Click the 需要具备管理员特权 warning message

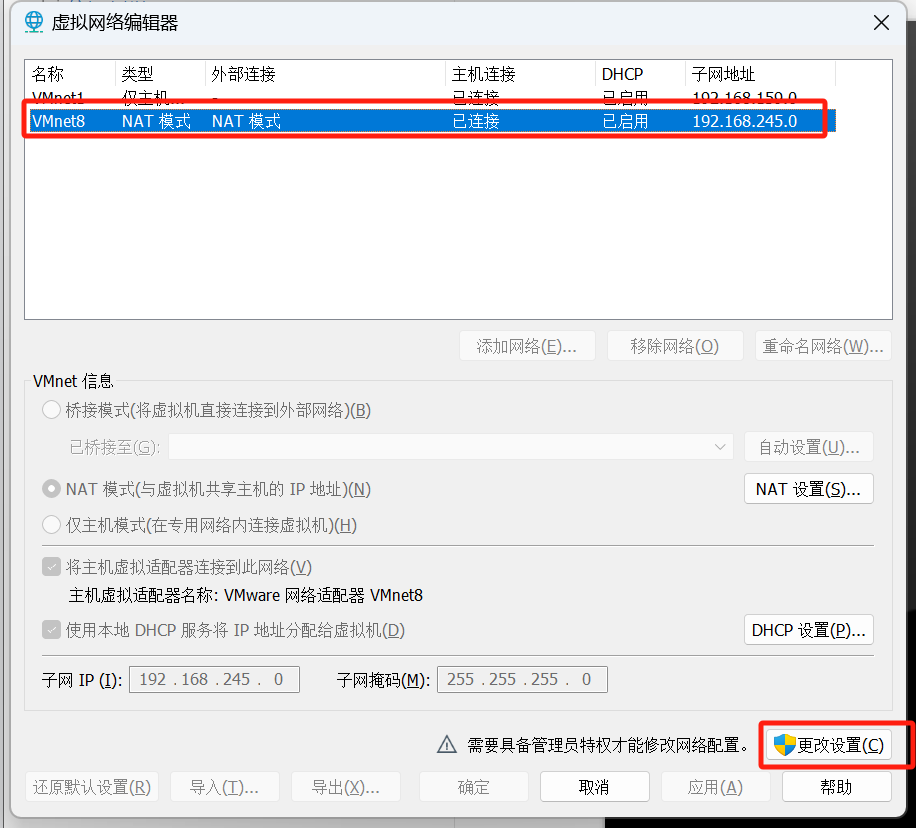[608, 744]
